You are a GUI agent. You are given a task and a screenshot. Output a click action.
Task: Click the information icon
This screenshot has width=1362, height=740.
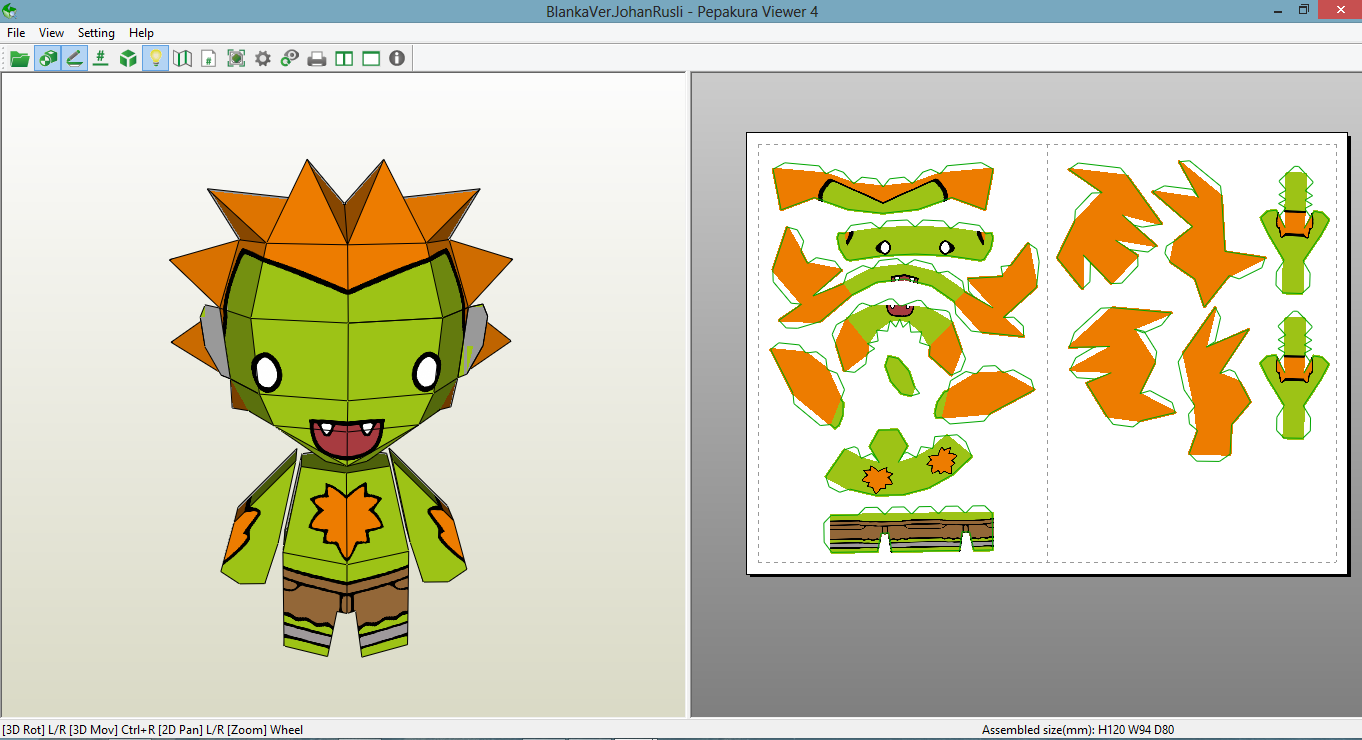(397, 59)
